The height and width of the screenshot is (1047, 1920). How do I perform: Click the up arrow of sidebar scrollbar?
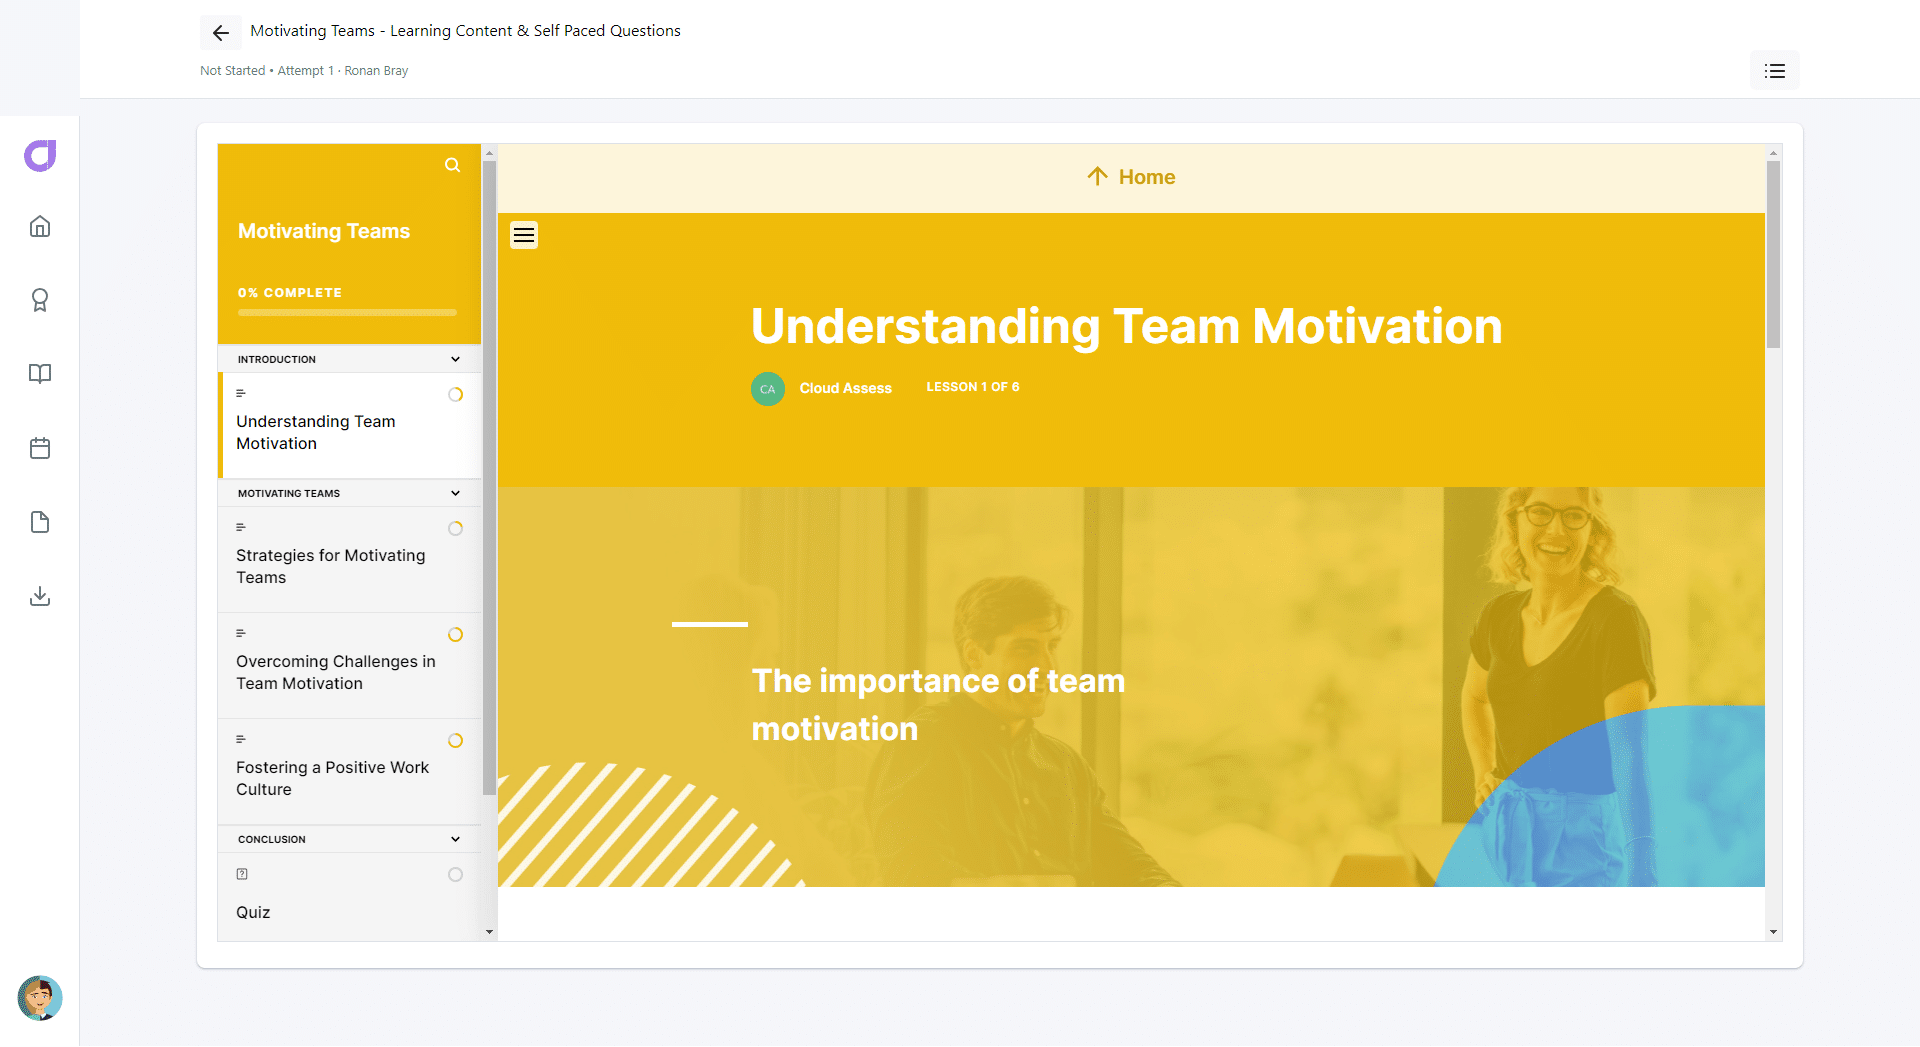(x=489, y=153)
